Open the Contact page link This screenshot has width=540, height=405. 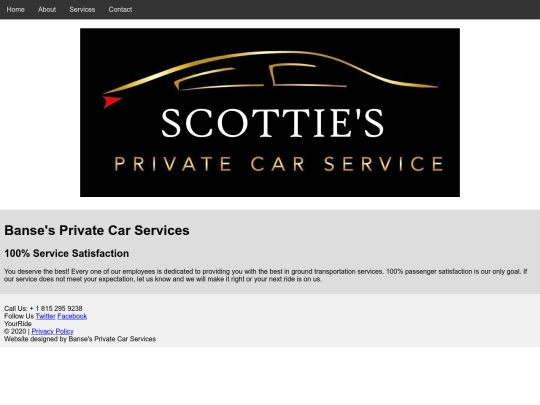coord(120,10)
